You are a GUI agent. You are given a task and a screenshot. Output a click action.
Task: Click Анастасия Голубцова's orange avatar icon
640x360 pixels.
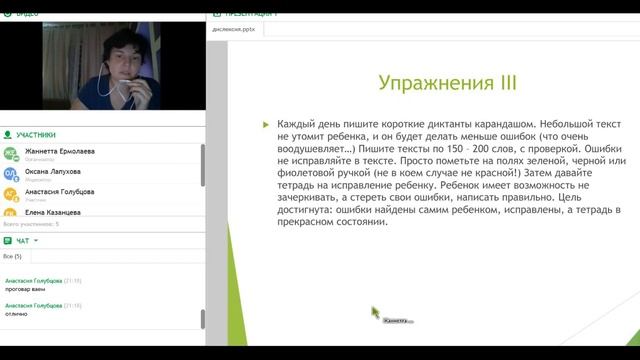[x=11, y=194]
